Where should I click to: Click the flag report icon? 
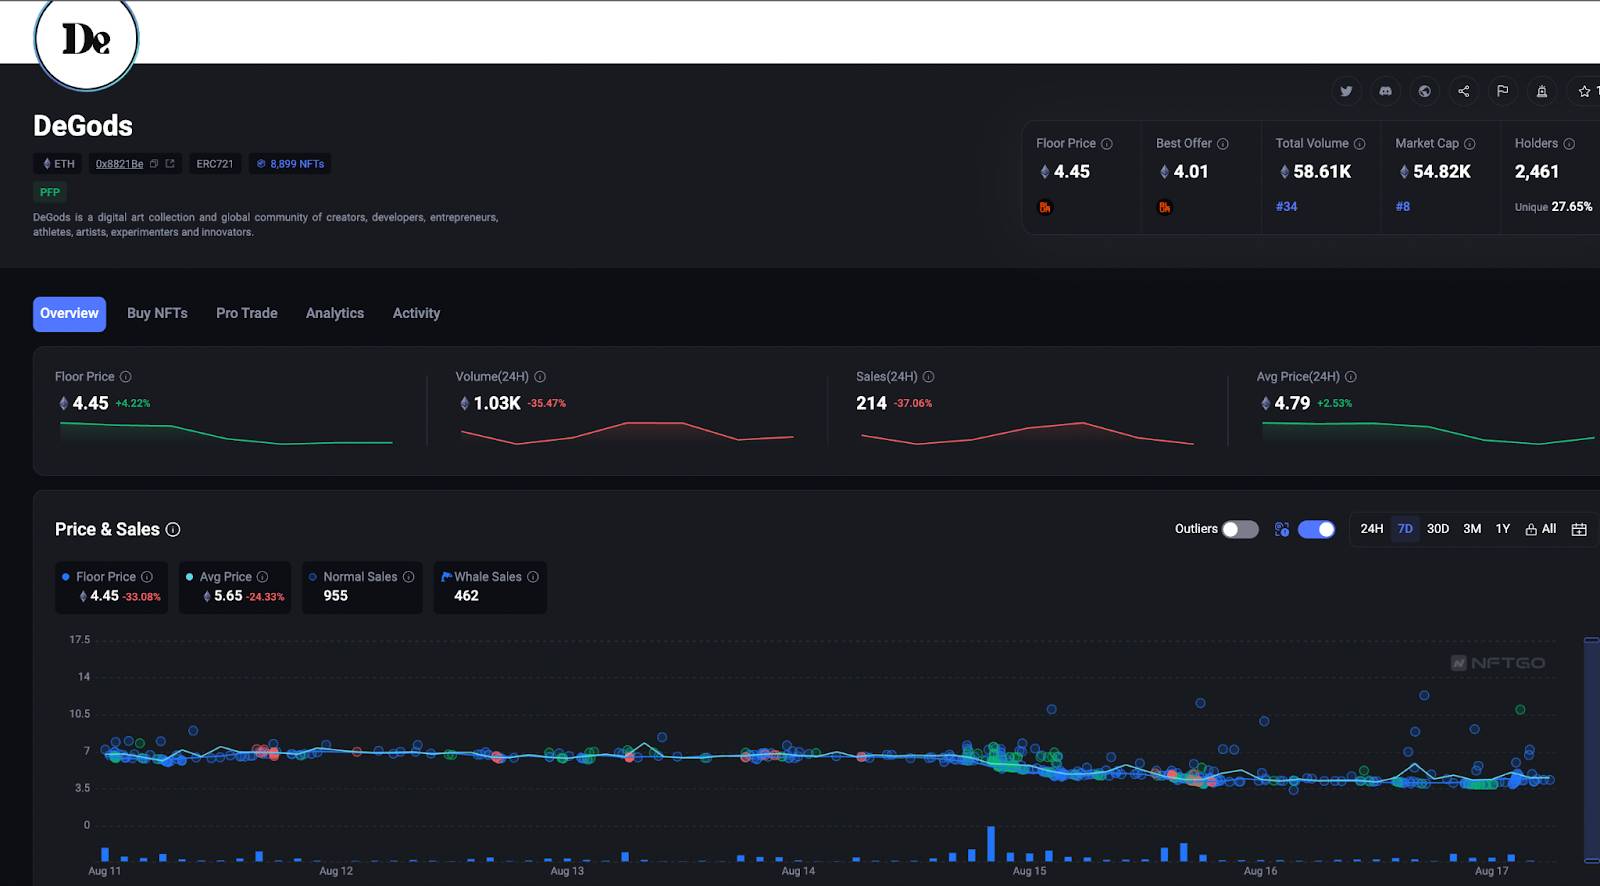(x=1502, y=91)
